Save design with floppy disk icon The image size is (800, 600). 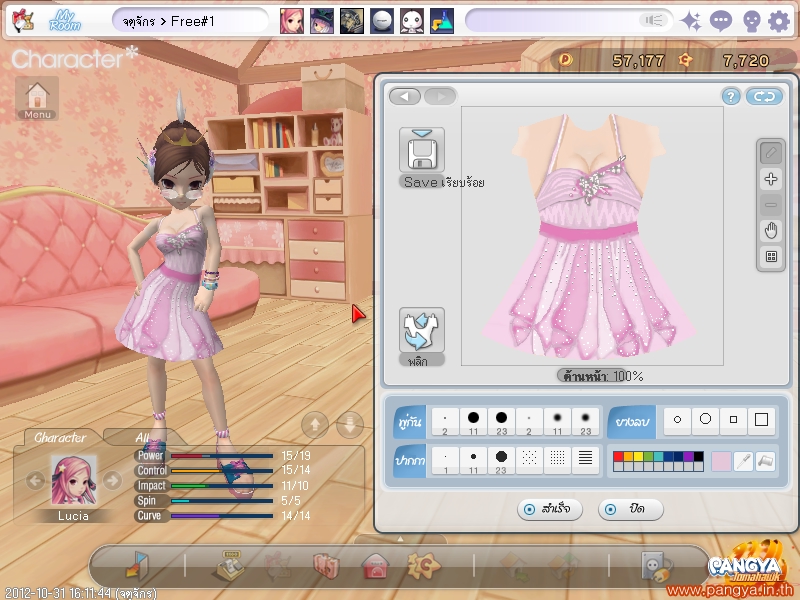tap(421, 150)
